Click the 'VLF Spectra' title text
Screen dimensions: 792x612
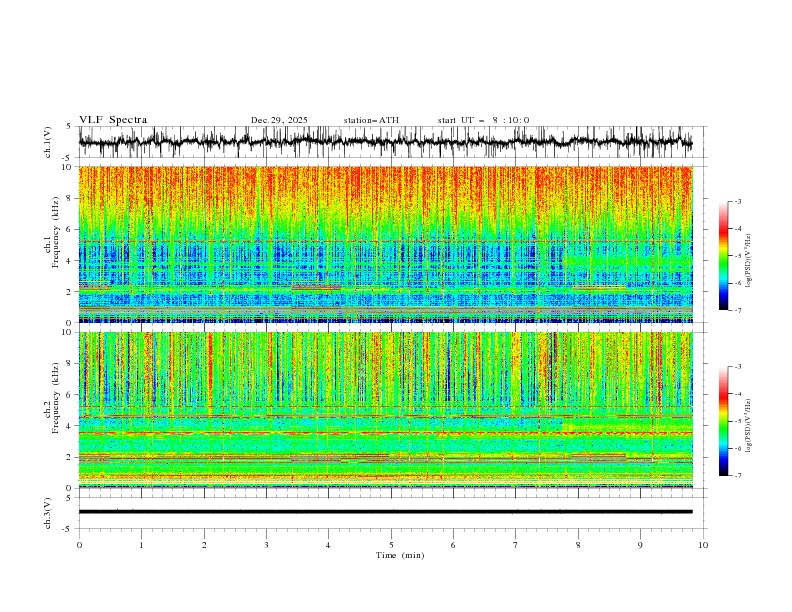tap(113, 120)
